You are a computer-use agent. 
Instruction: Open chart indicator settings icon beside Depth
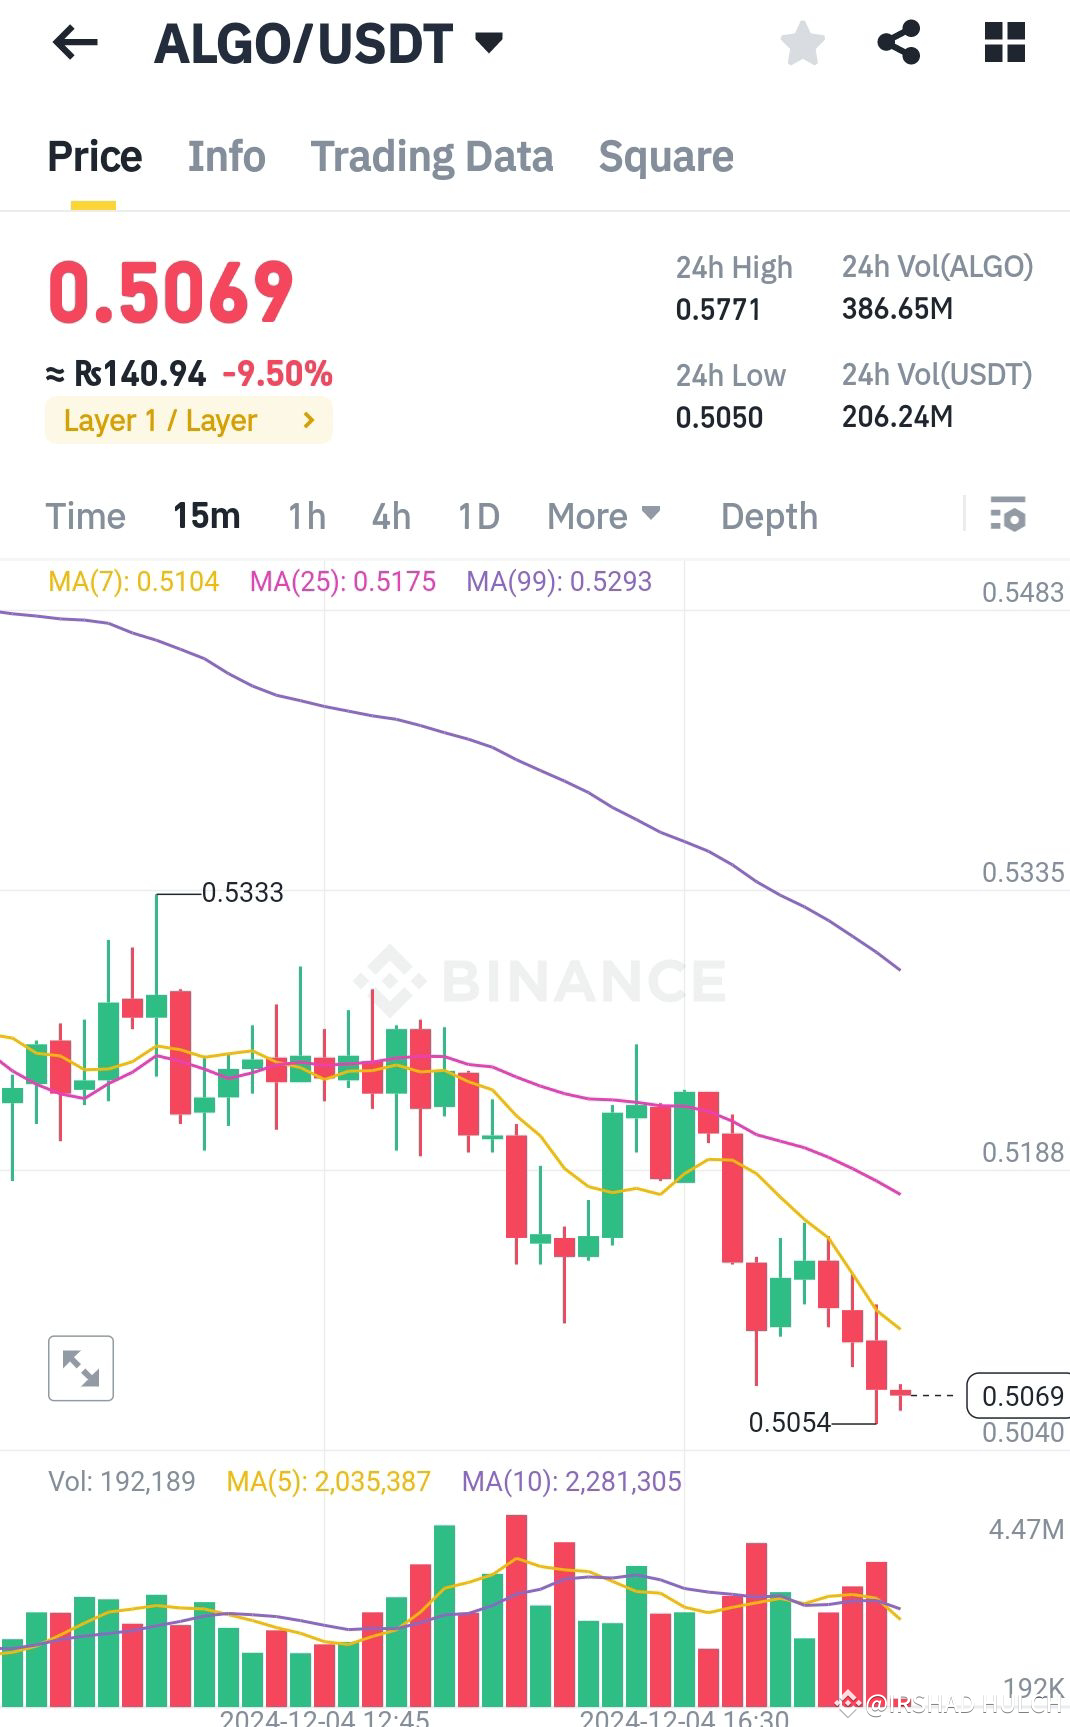click(1009, 516)
